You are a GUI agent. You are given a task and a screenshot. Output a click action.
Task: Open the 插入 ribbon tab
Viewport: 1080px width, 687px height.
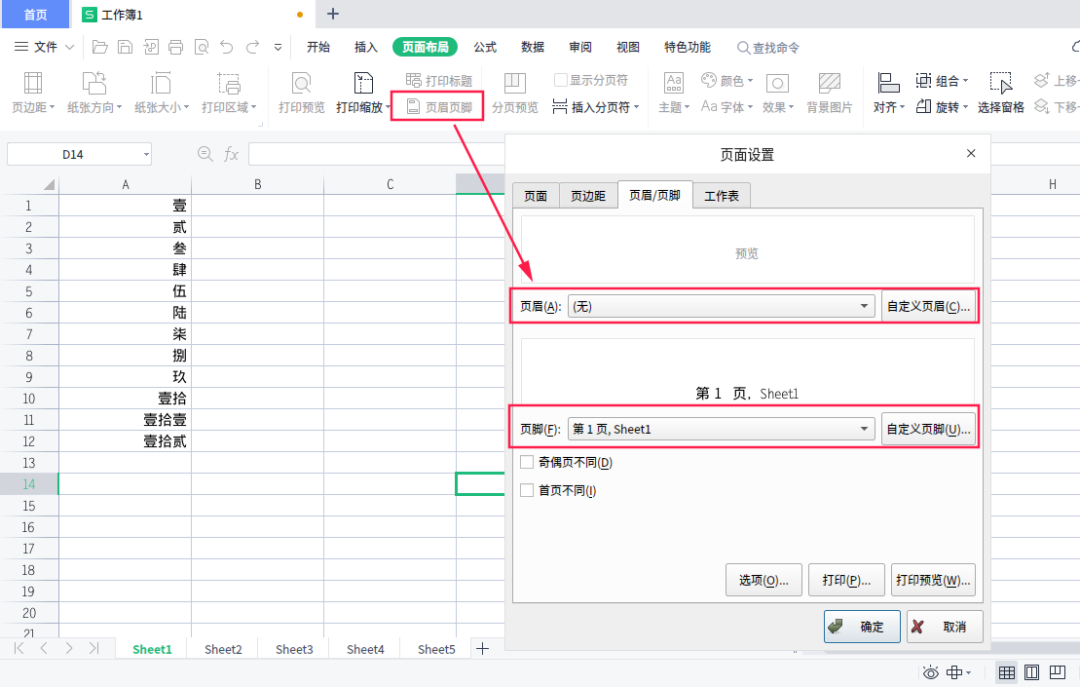pyautogui.click(x=366, y=47)
